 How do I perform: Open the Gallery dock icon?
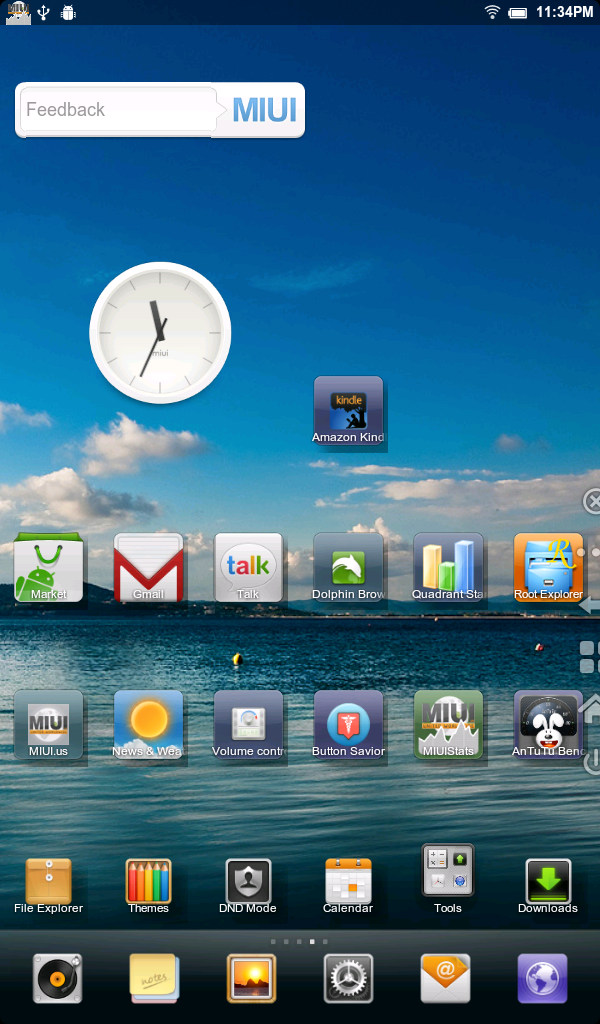coord(251,978)
